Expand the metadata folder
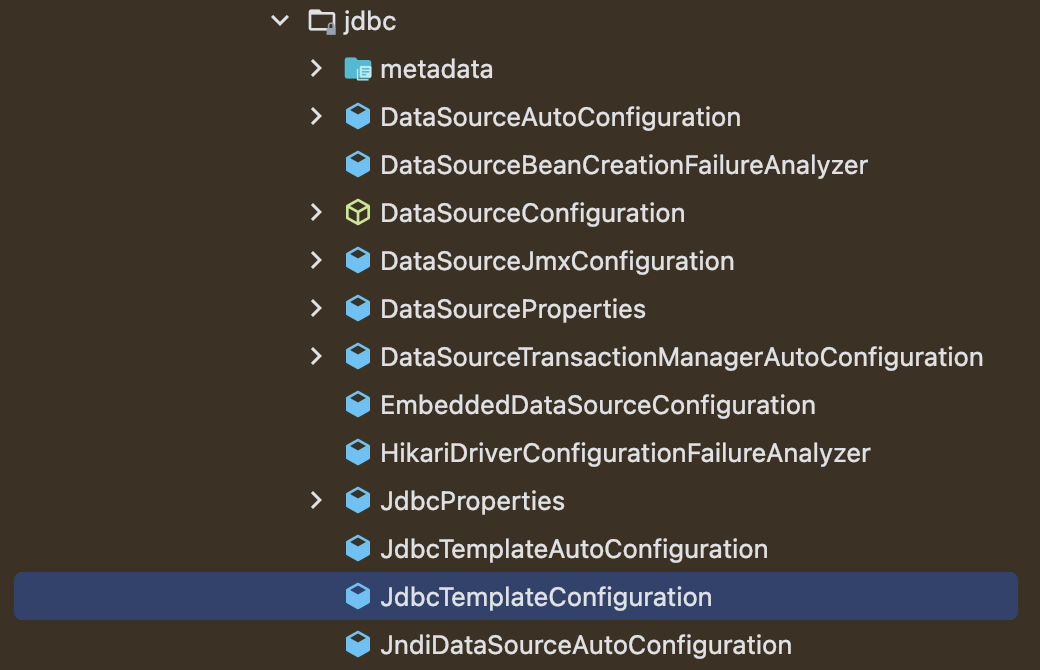1040x670 pixels. point(316,68)
